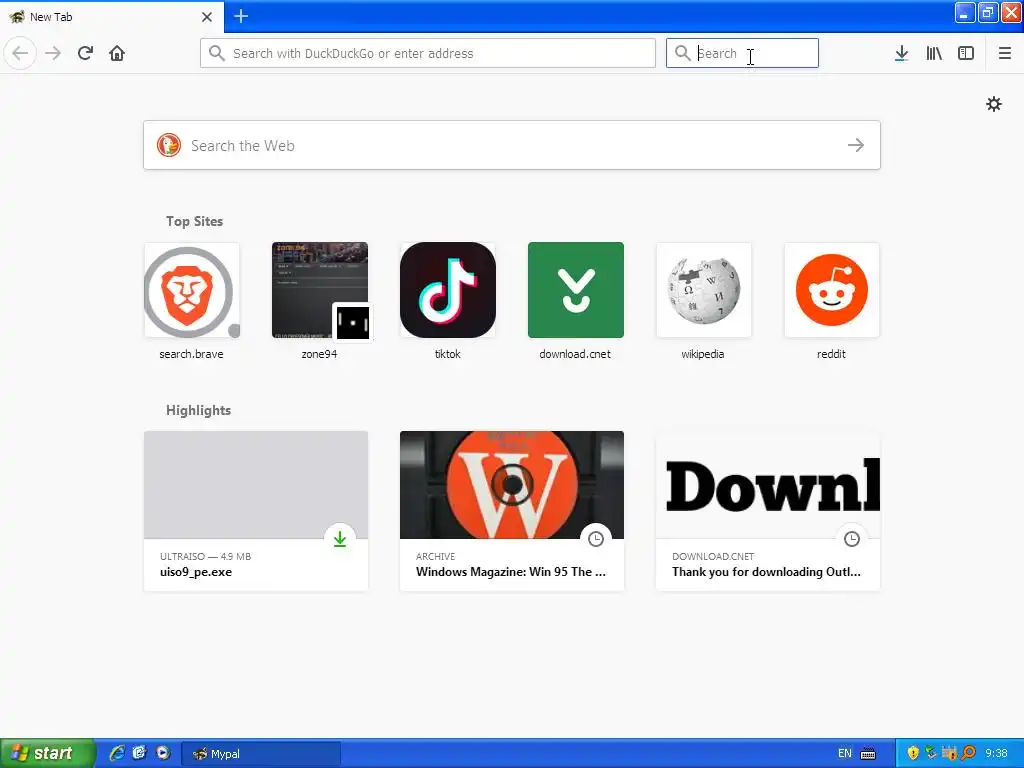Screen dimensions: 1024x768
Task: Click the Highlights heading
Action: click(198, 410)
